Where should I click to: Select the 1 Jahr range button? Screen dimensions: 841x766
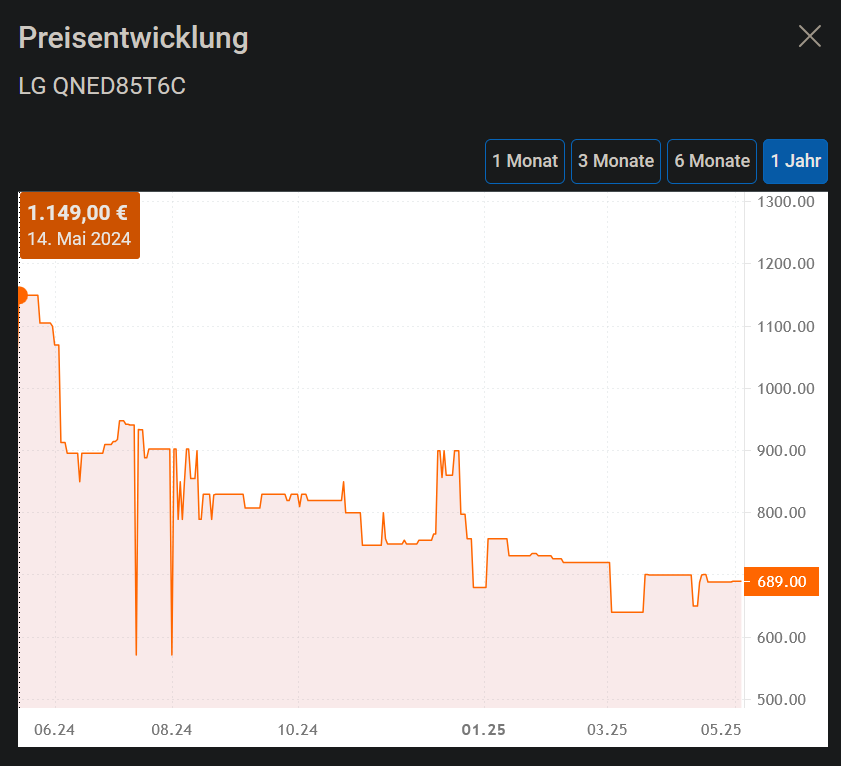(x=795, y=161)
